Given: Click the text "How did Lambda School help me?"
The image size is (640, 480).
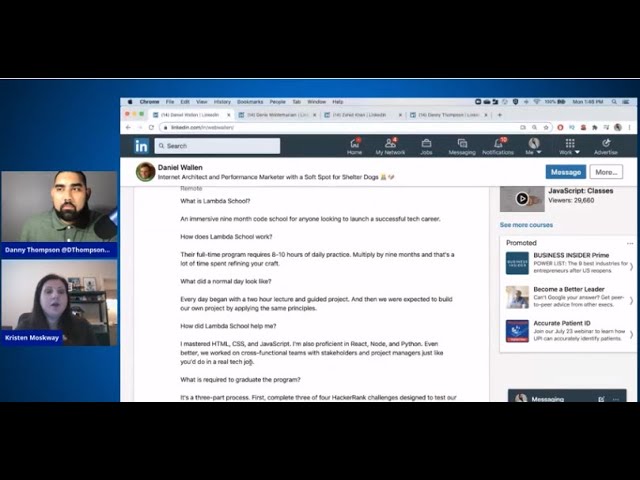Looking at the screenshot, I should 228,326.
